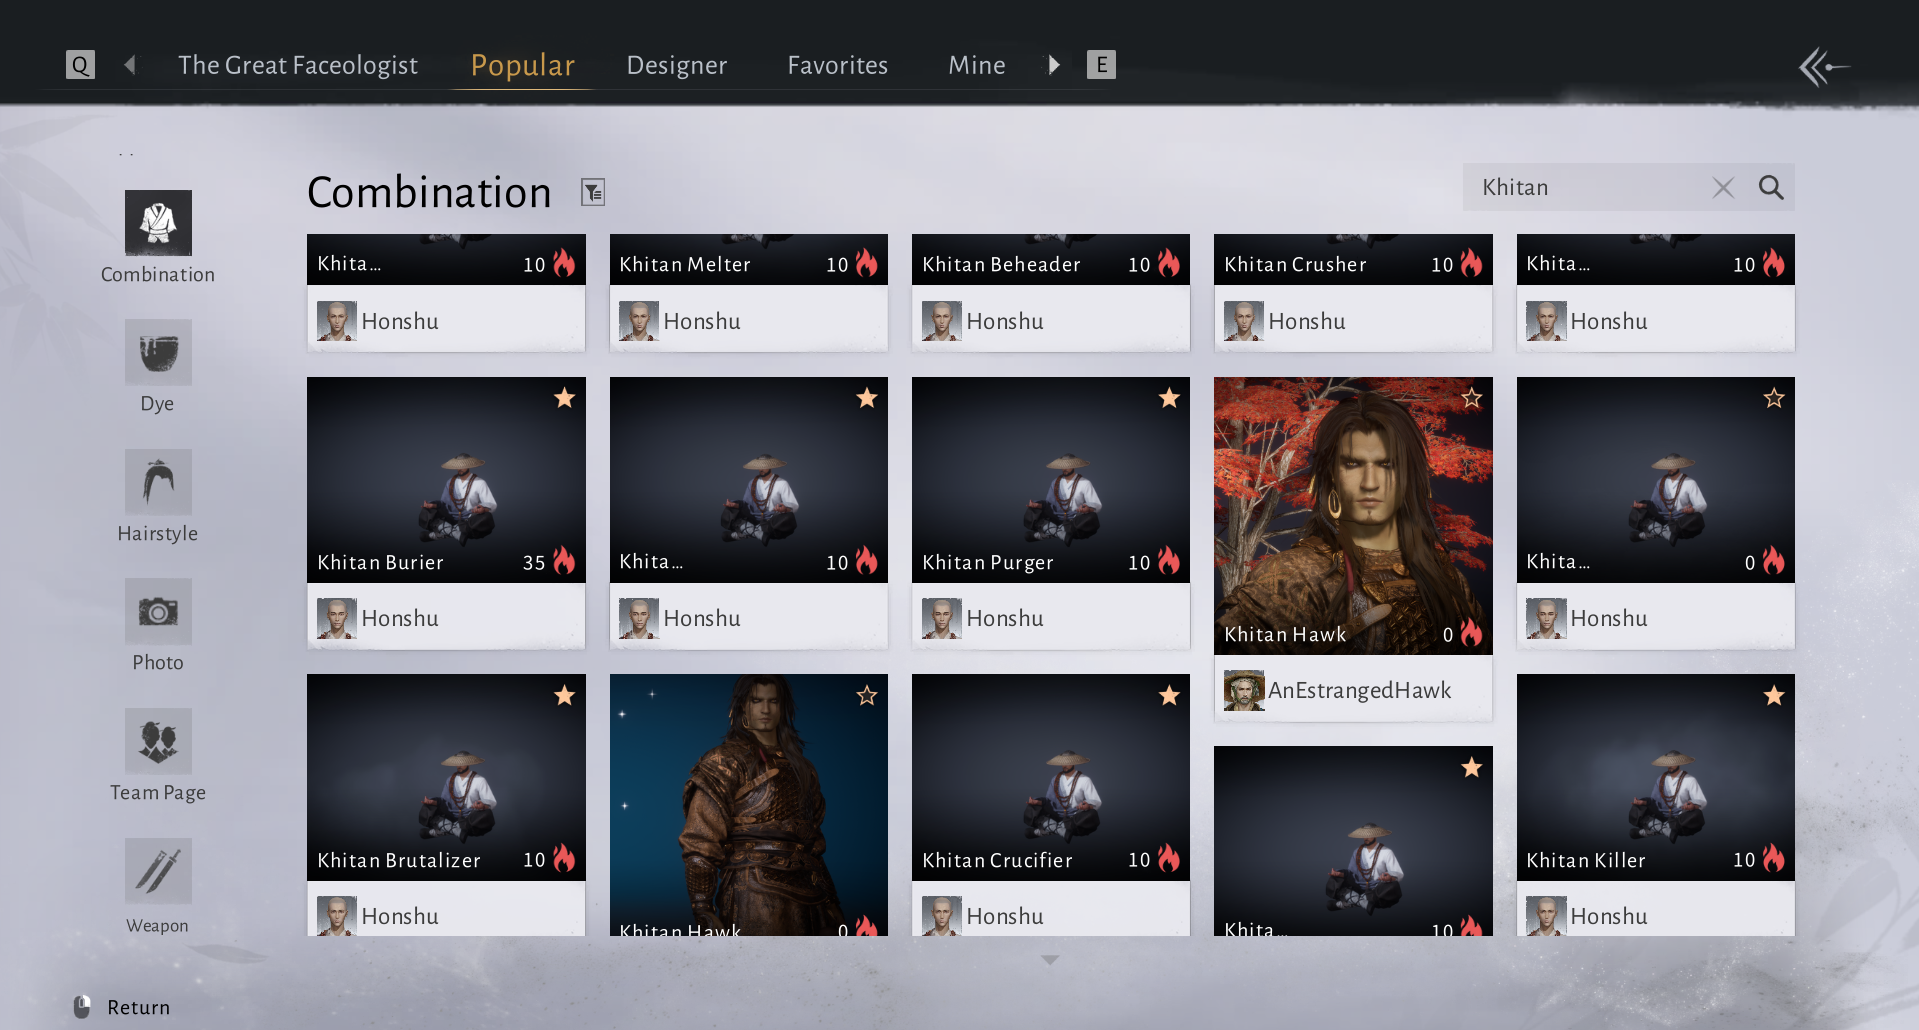The image size is (1919, 1030).
Task: Open the Khitan Killer preset thumbnail
Action: point(1656,777)
